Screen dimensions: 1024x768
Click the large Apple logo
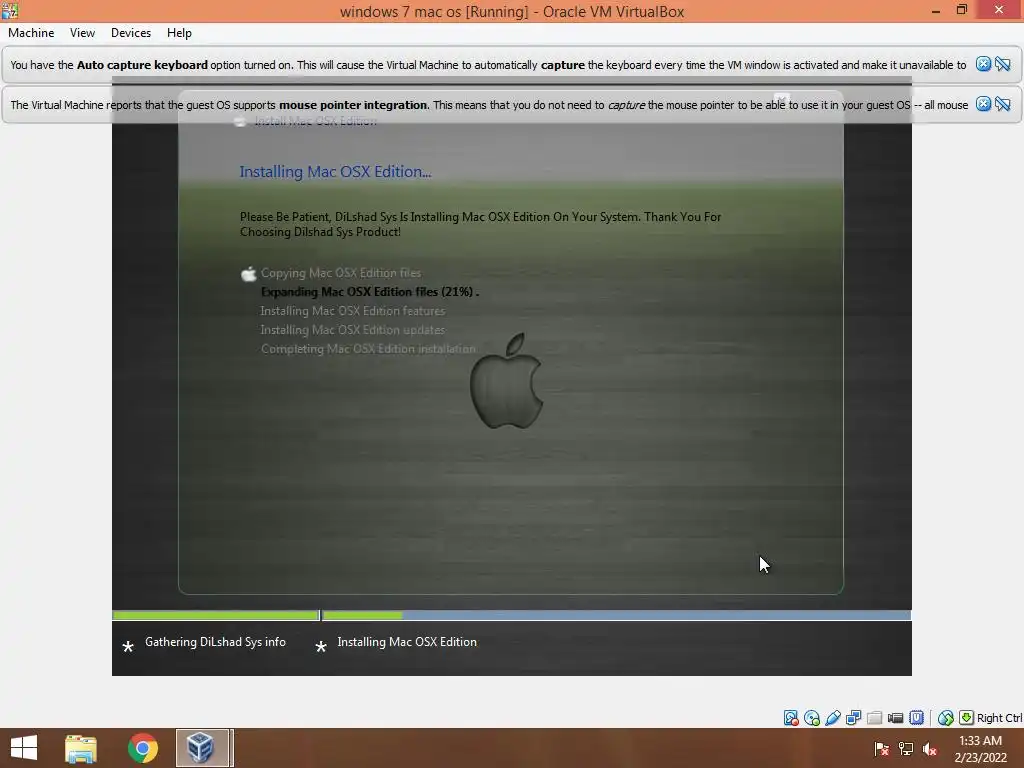507,381
